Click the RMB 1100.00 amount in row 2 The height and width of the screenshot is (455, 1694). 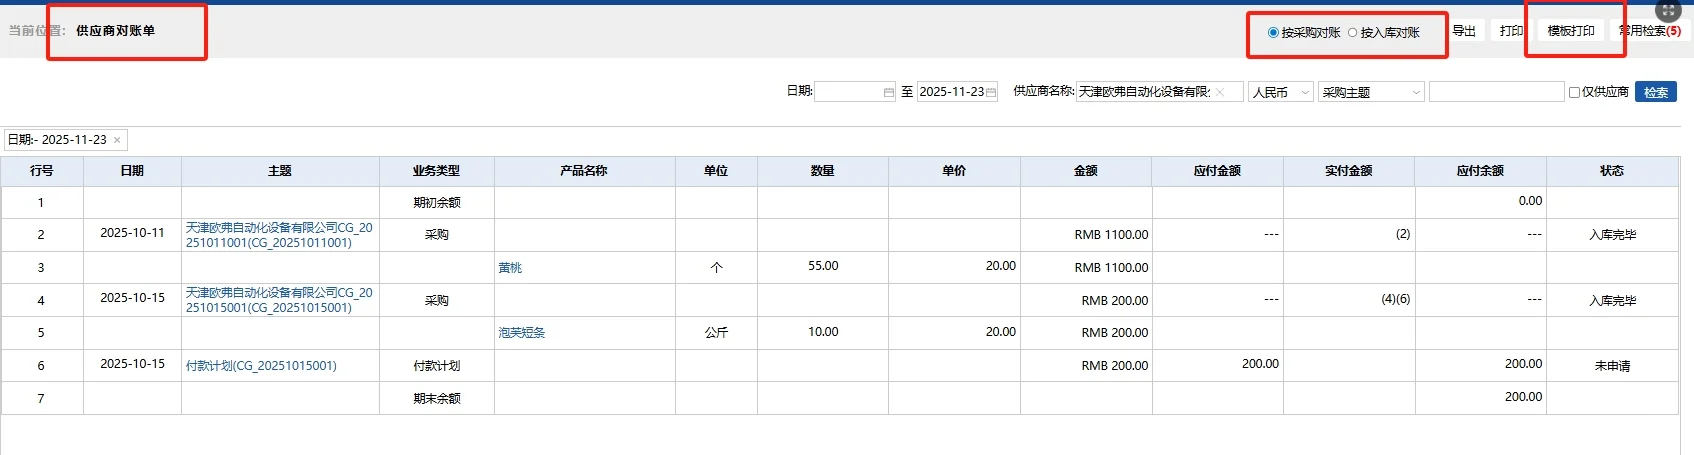point(1111,235)
